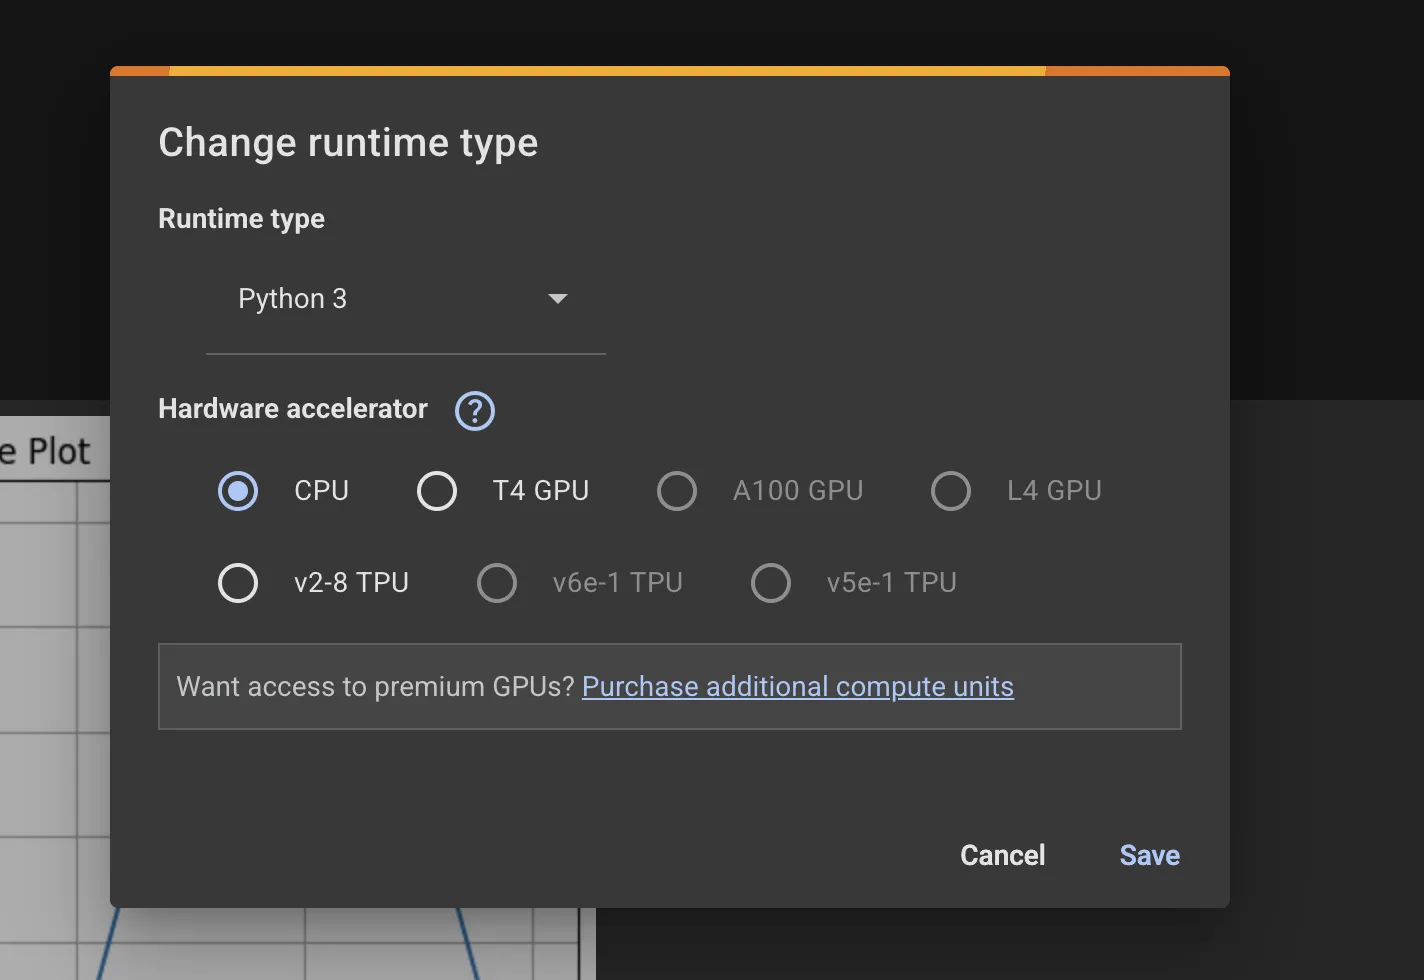This screenshot has height=980, width=1424.
Task: Save the runtime type changes
Action: point(1149,855)
